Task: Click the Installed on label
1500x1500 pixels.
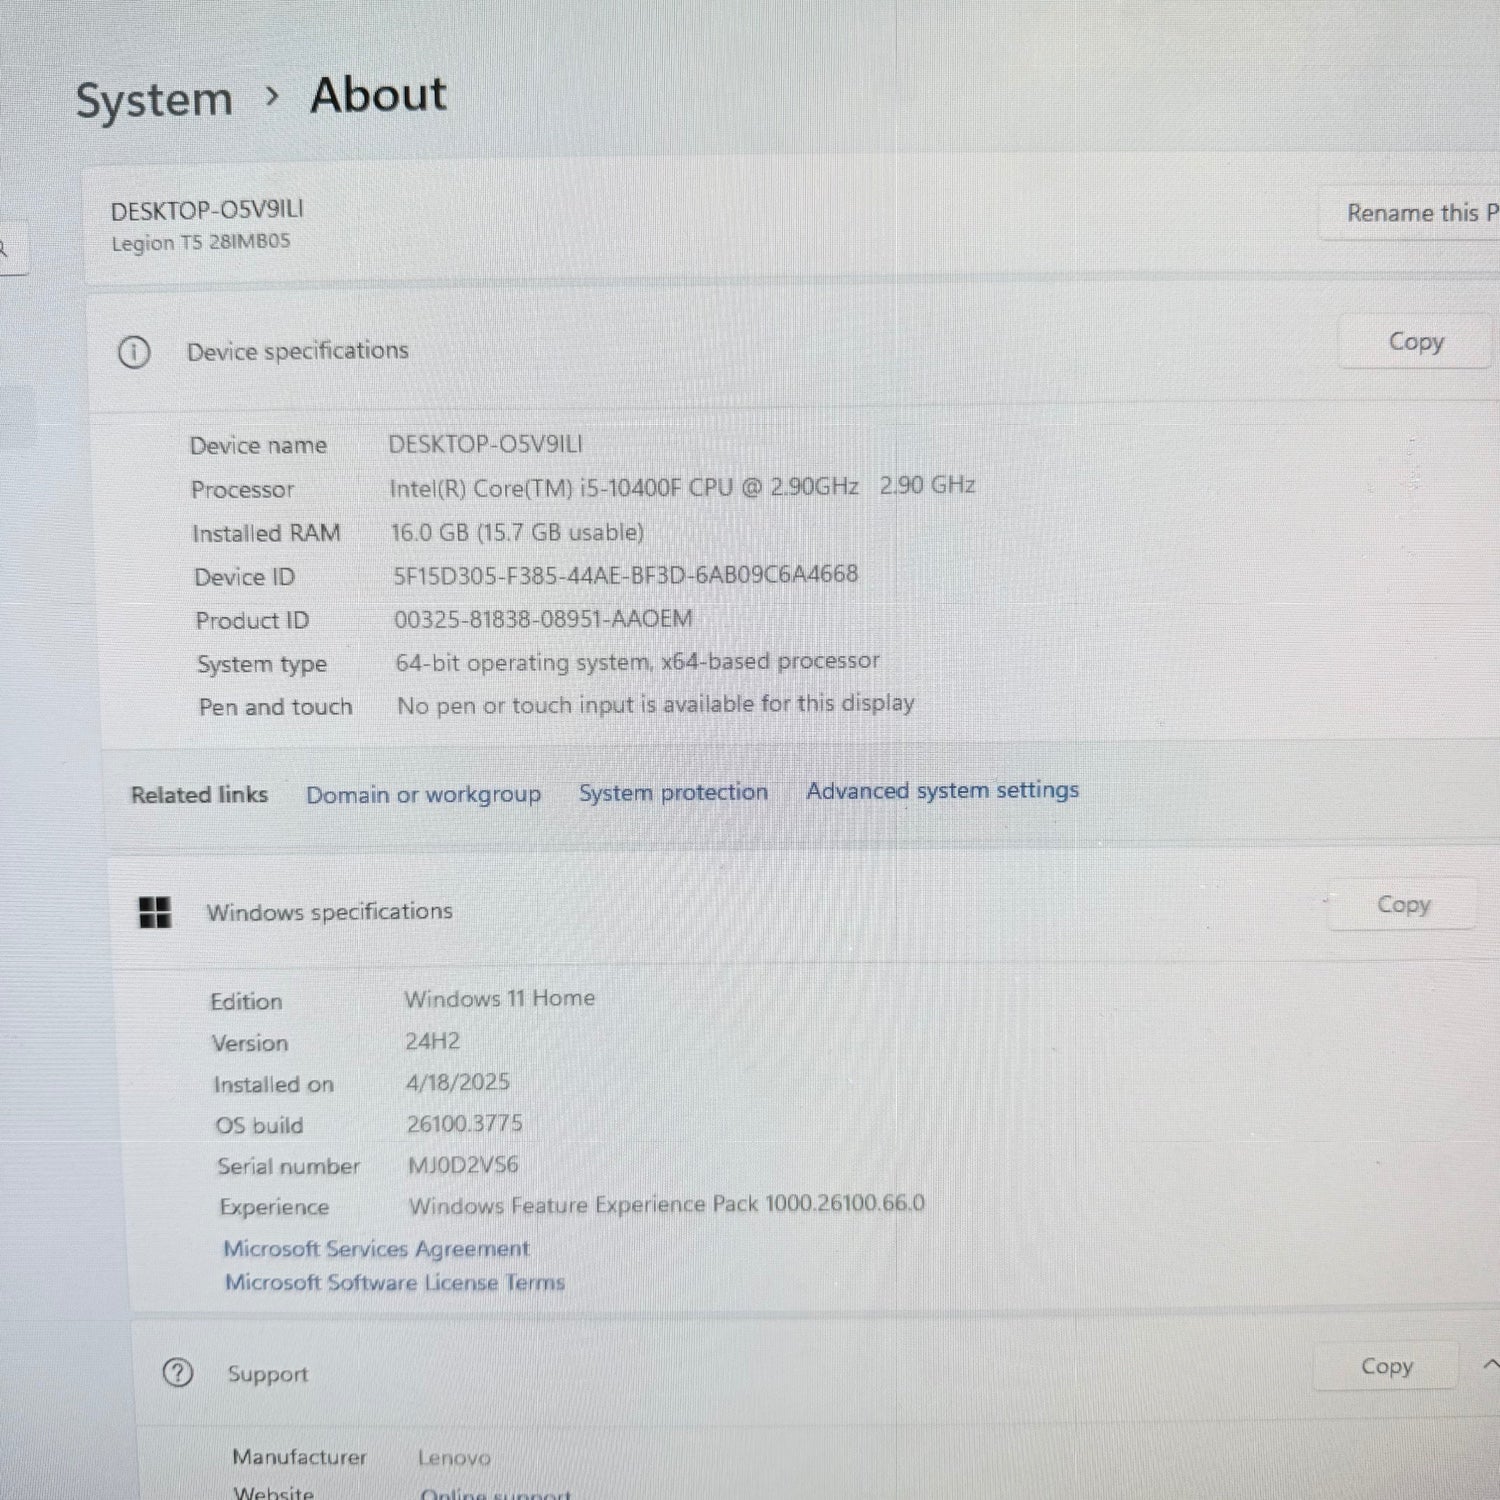Action: coord(273,1084)
